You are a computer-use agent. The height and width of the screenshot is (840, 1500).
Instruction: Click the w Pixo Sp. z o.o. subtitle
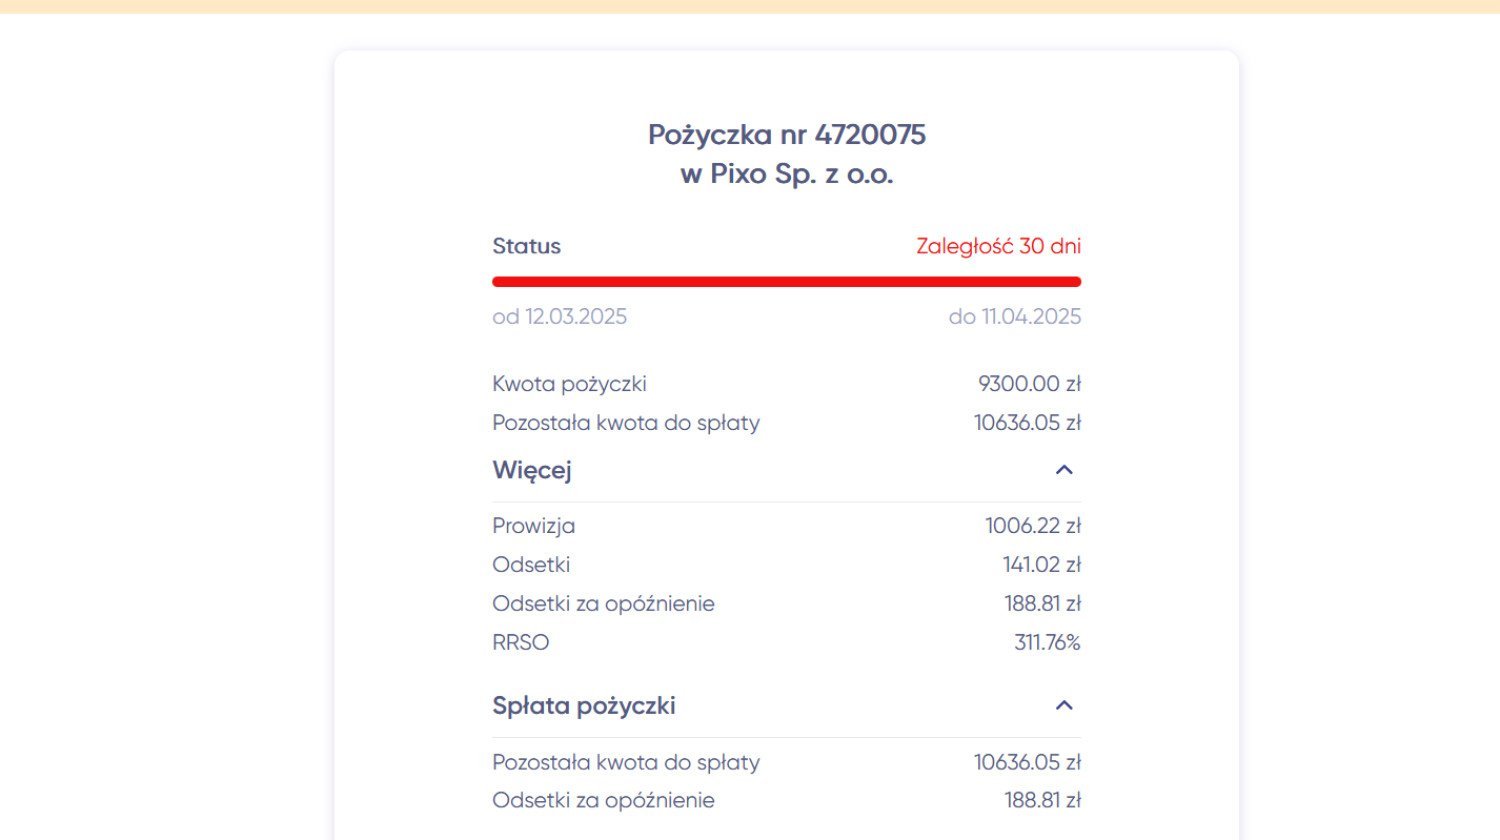coord(787,174)
